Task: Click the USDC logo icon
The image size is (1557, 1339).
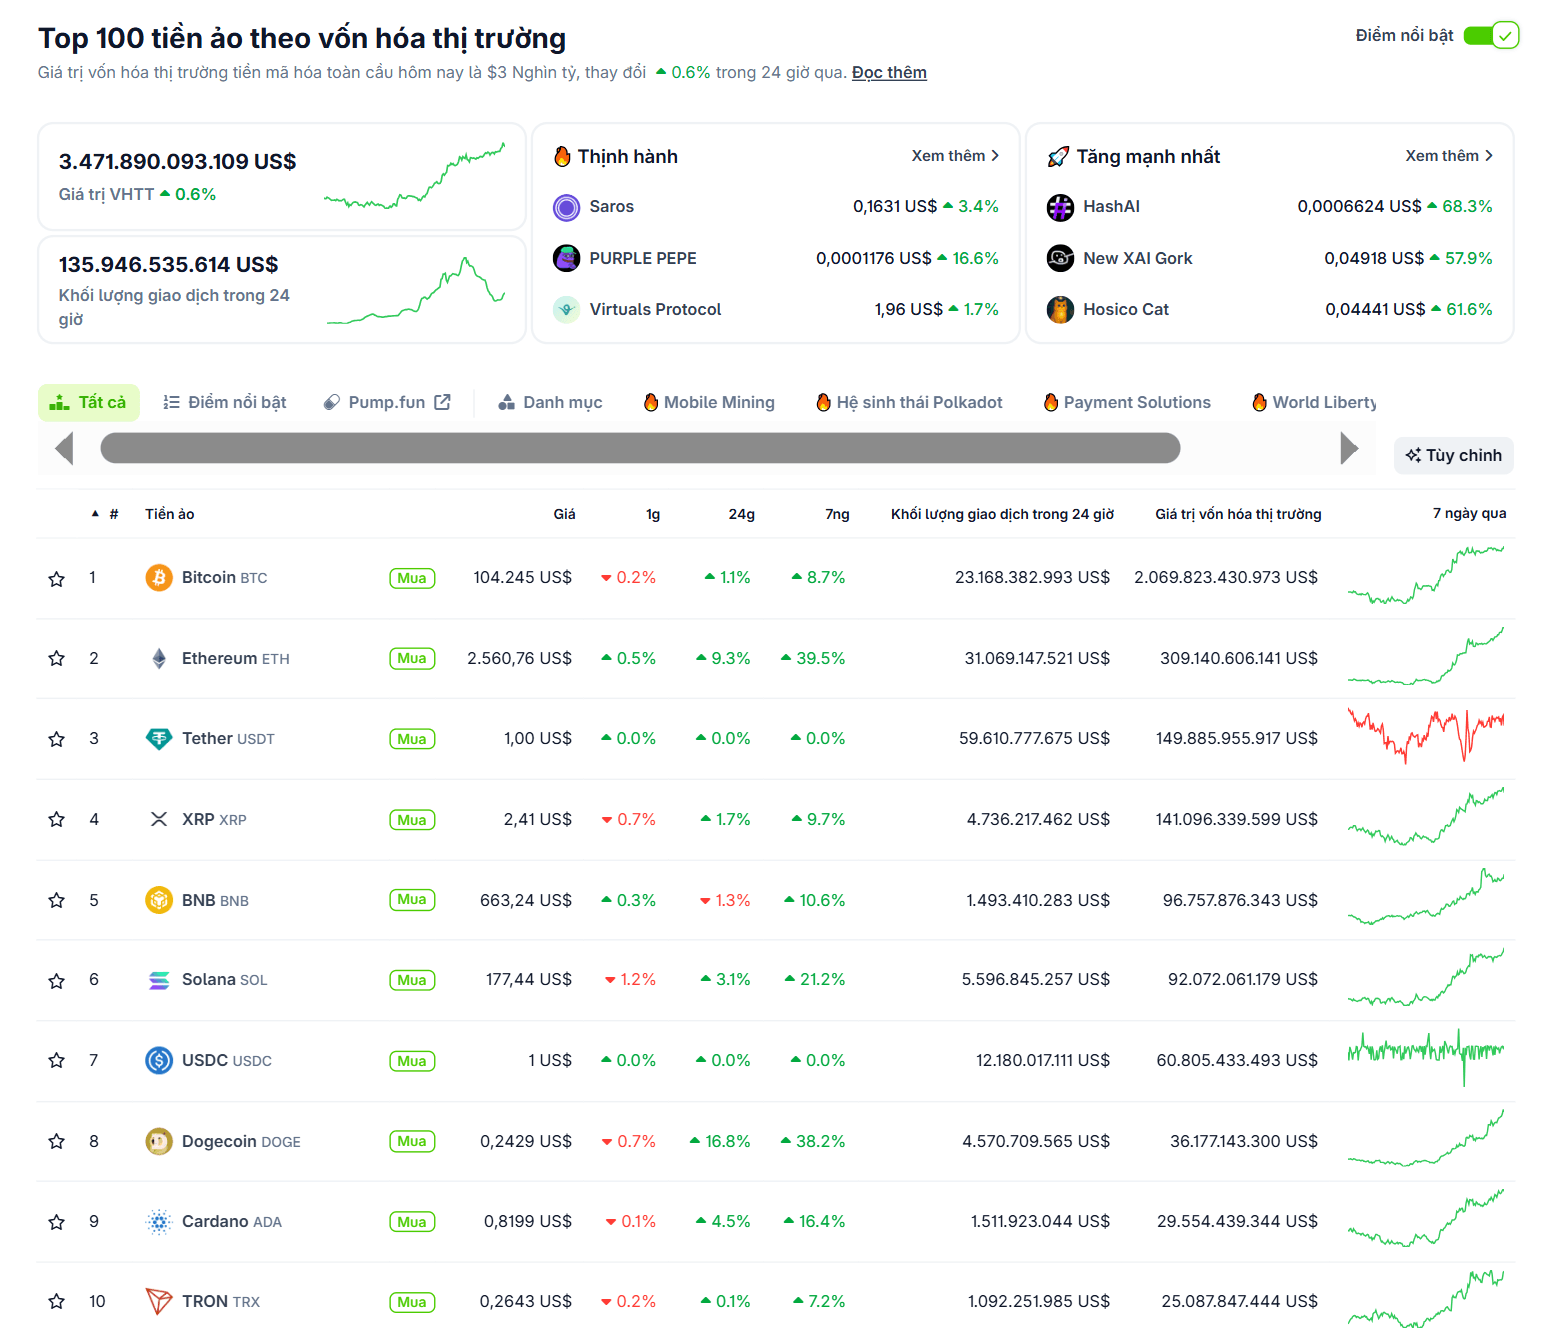Action: click(x=159, y=1060)
